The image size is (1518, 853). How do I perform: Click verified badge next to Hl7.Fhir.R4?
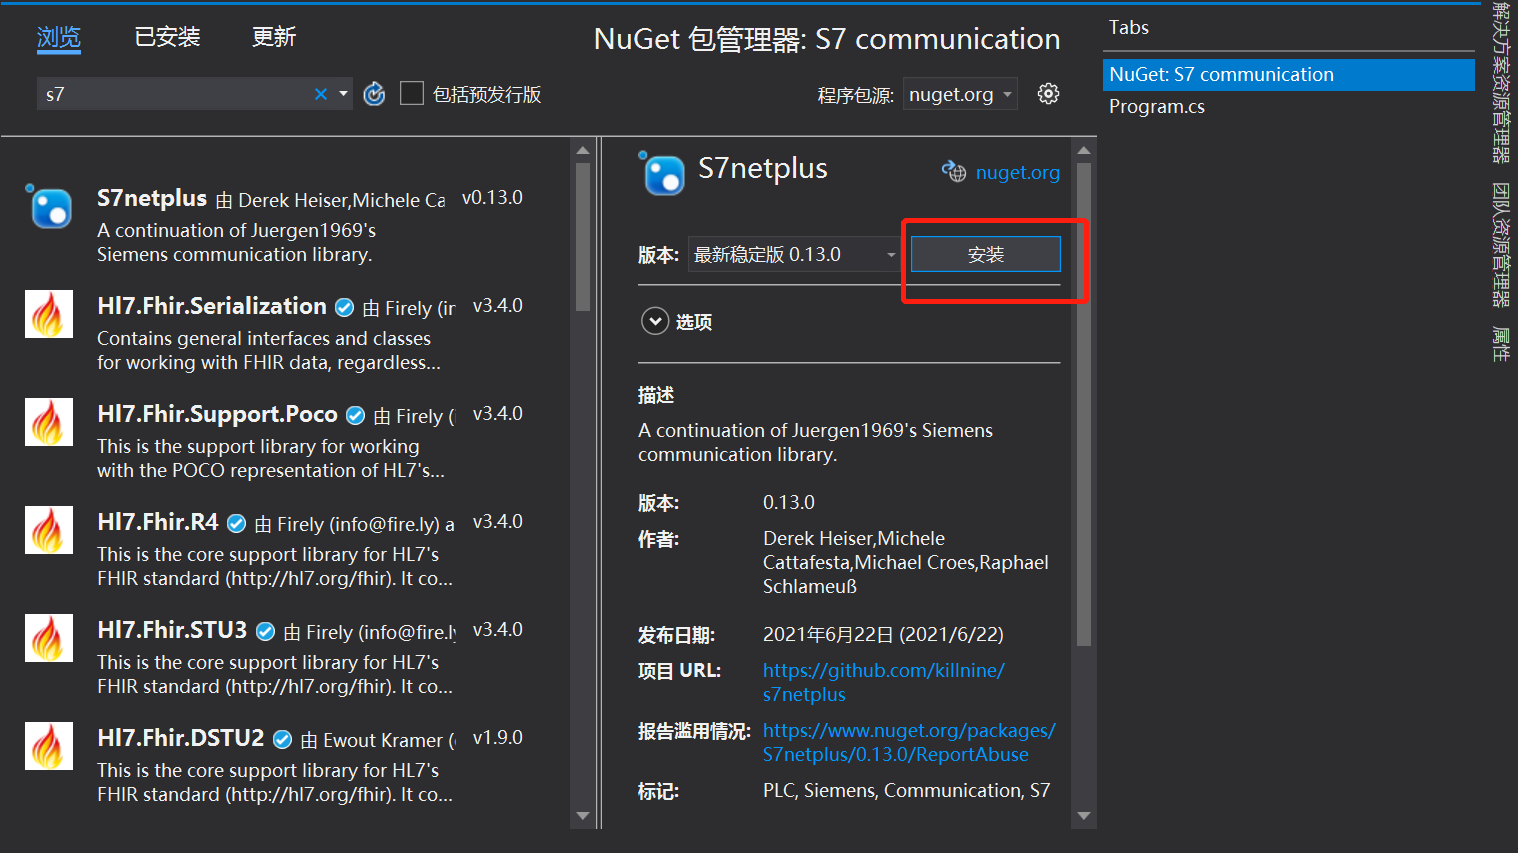[x=236, y=523]
